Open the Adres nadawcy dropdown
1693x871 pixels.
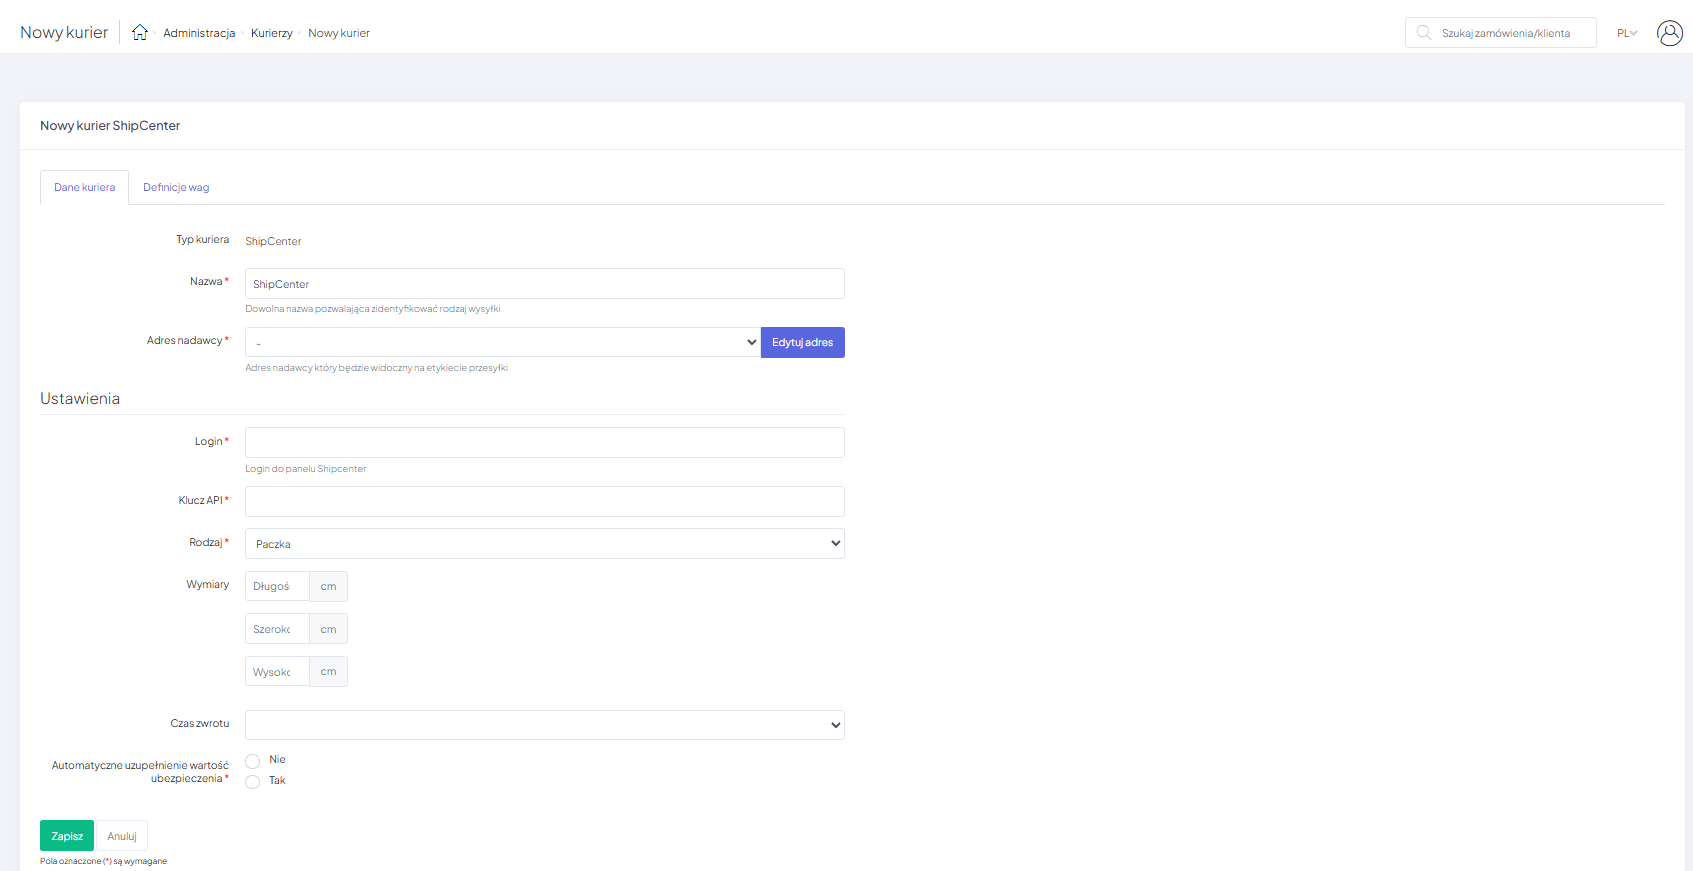coord(502,343)
